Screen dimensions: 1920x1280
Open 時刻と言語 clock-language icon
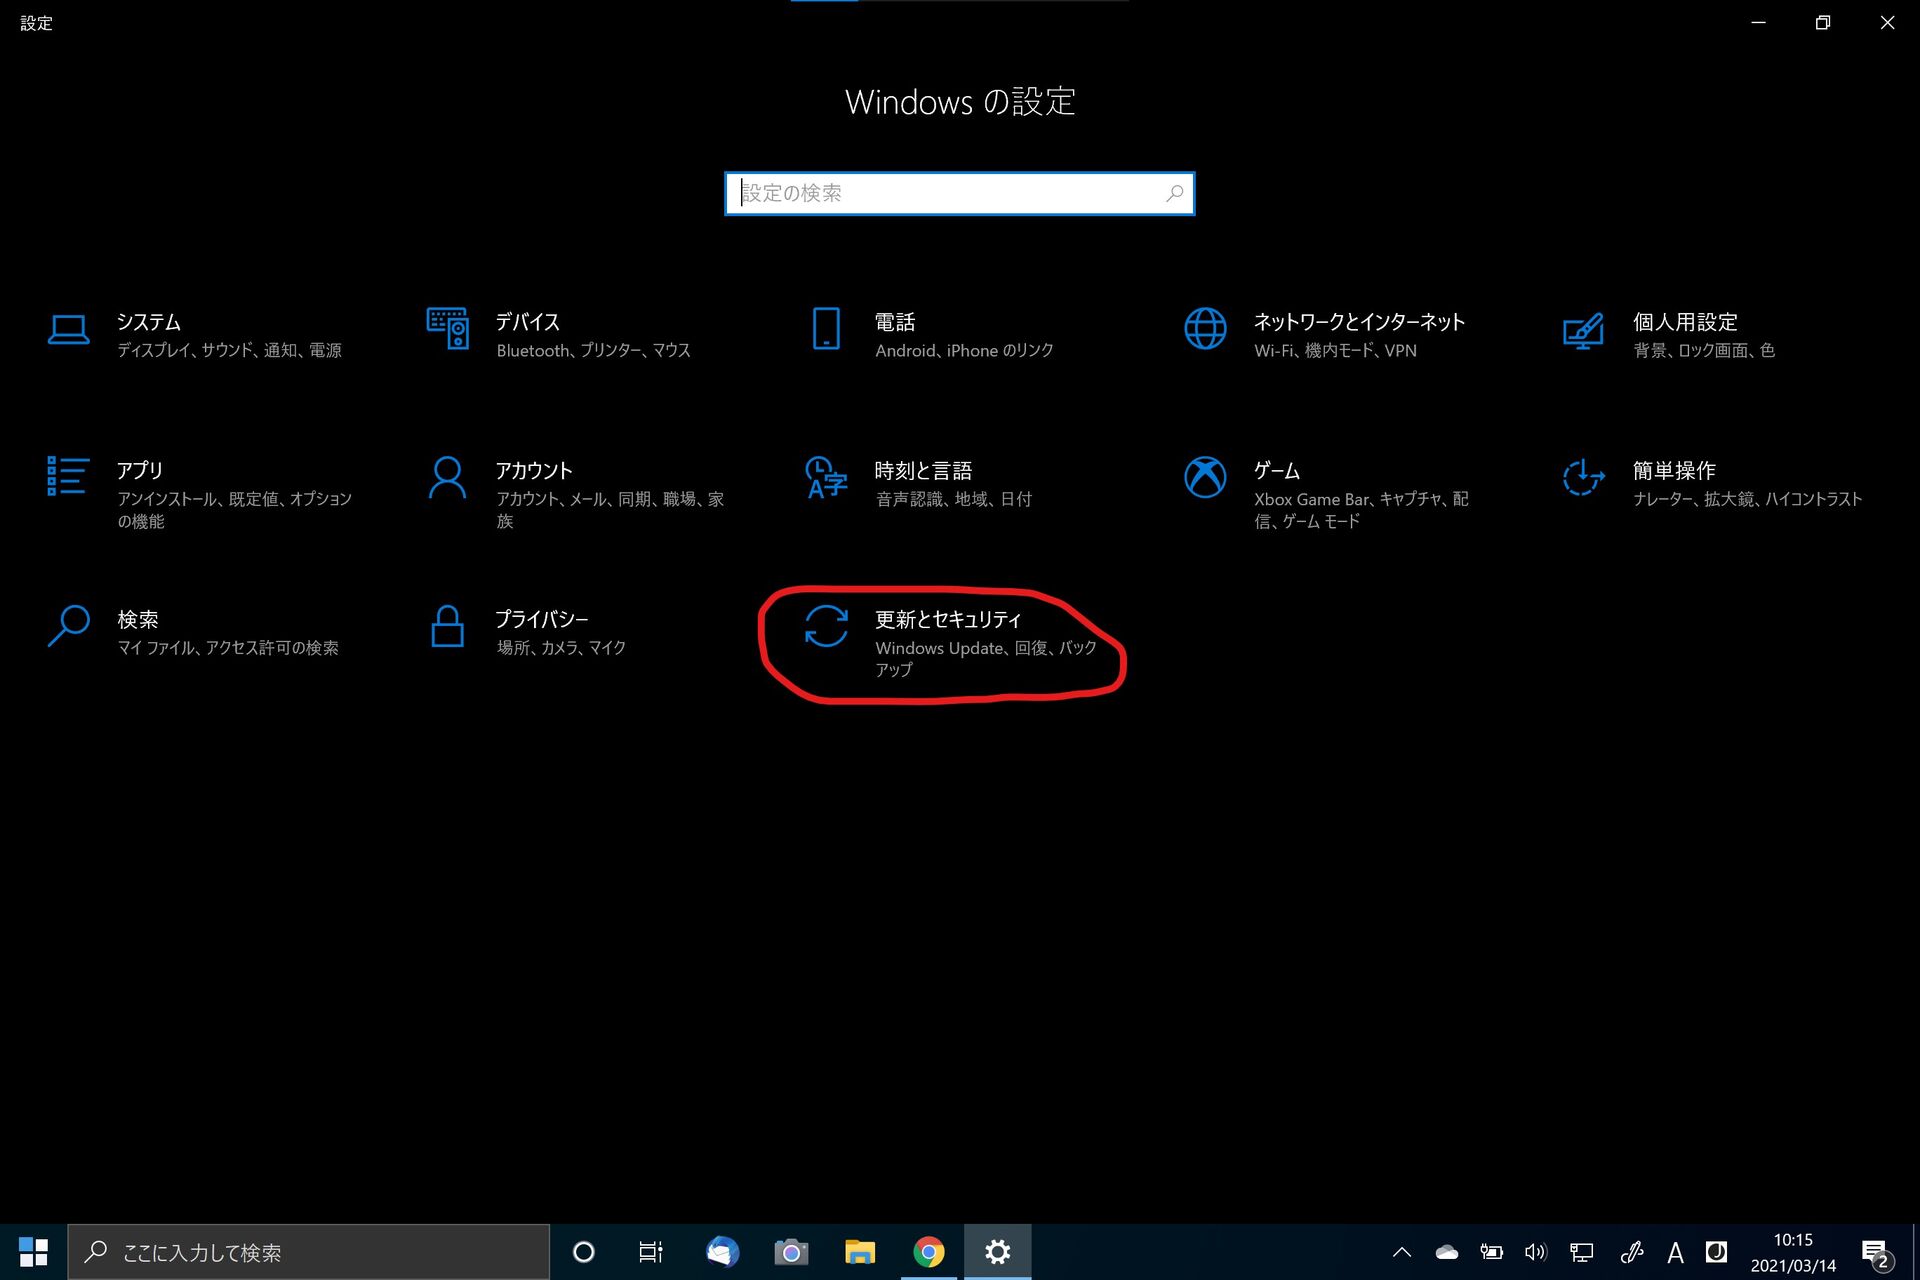point(826,477)
